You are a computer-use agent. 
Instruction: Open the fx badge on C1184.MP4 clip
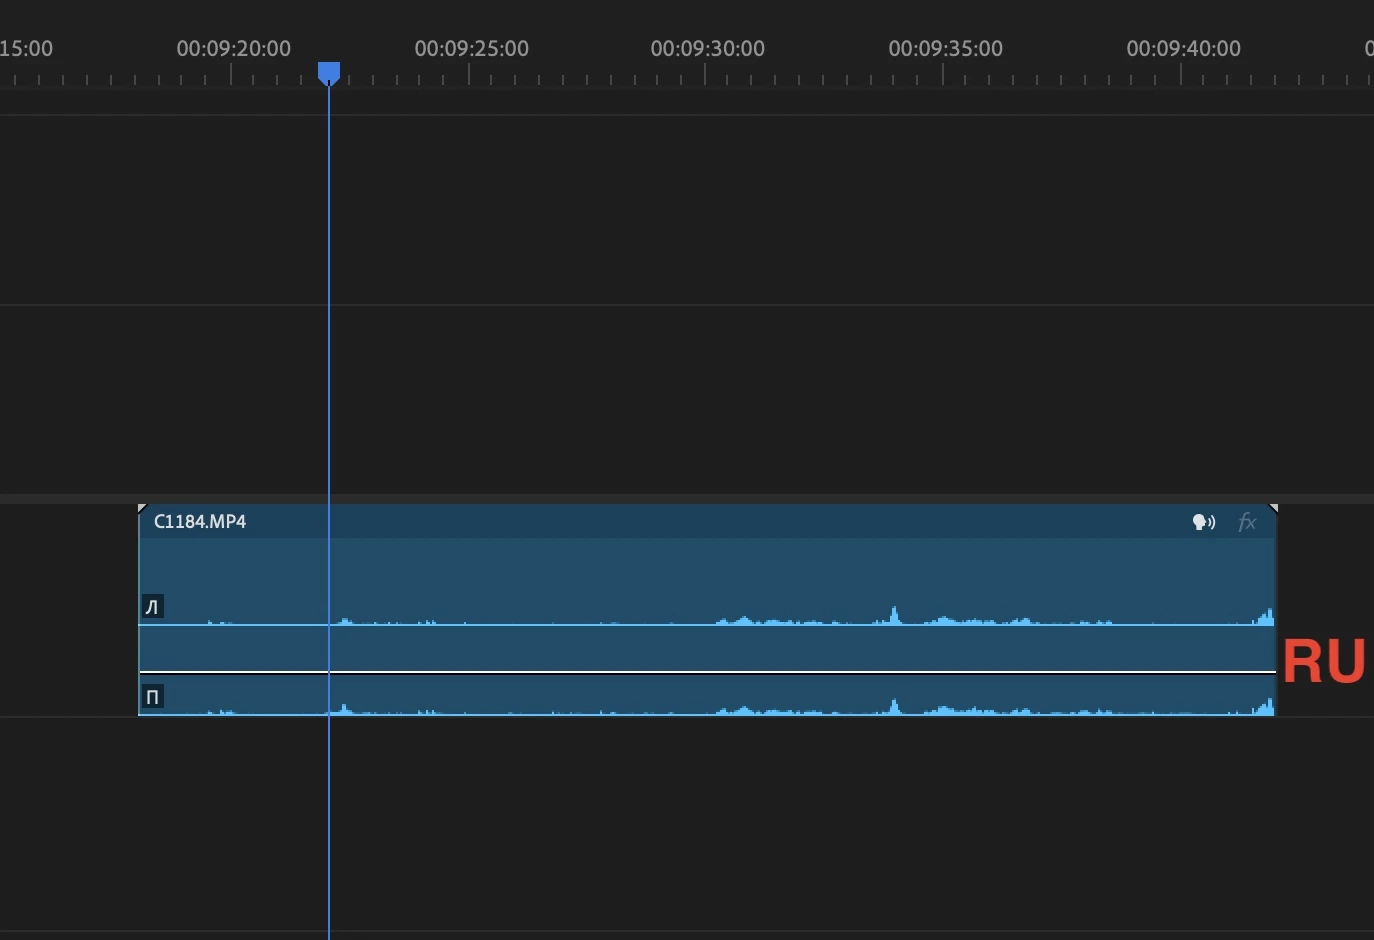[x=1247, y=522]
